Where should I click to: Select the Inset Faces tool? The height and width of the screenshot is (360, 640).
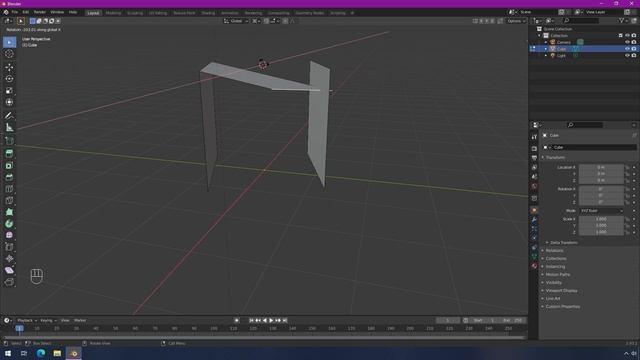[x=9, y=166]
